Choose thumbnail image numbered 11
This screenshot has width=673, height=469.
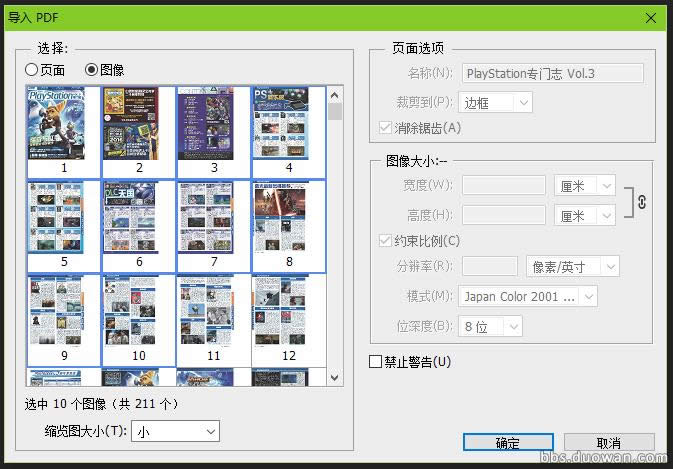tap(214, 312)
